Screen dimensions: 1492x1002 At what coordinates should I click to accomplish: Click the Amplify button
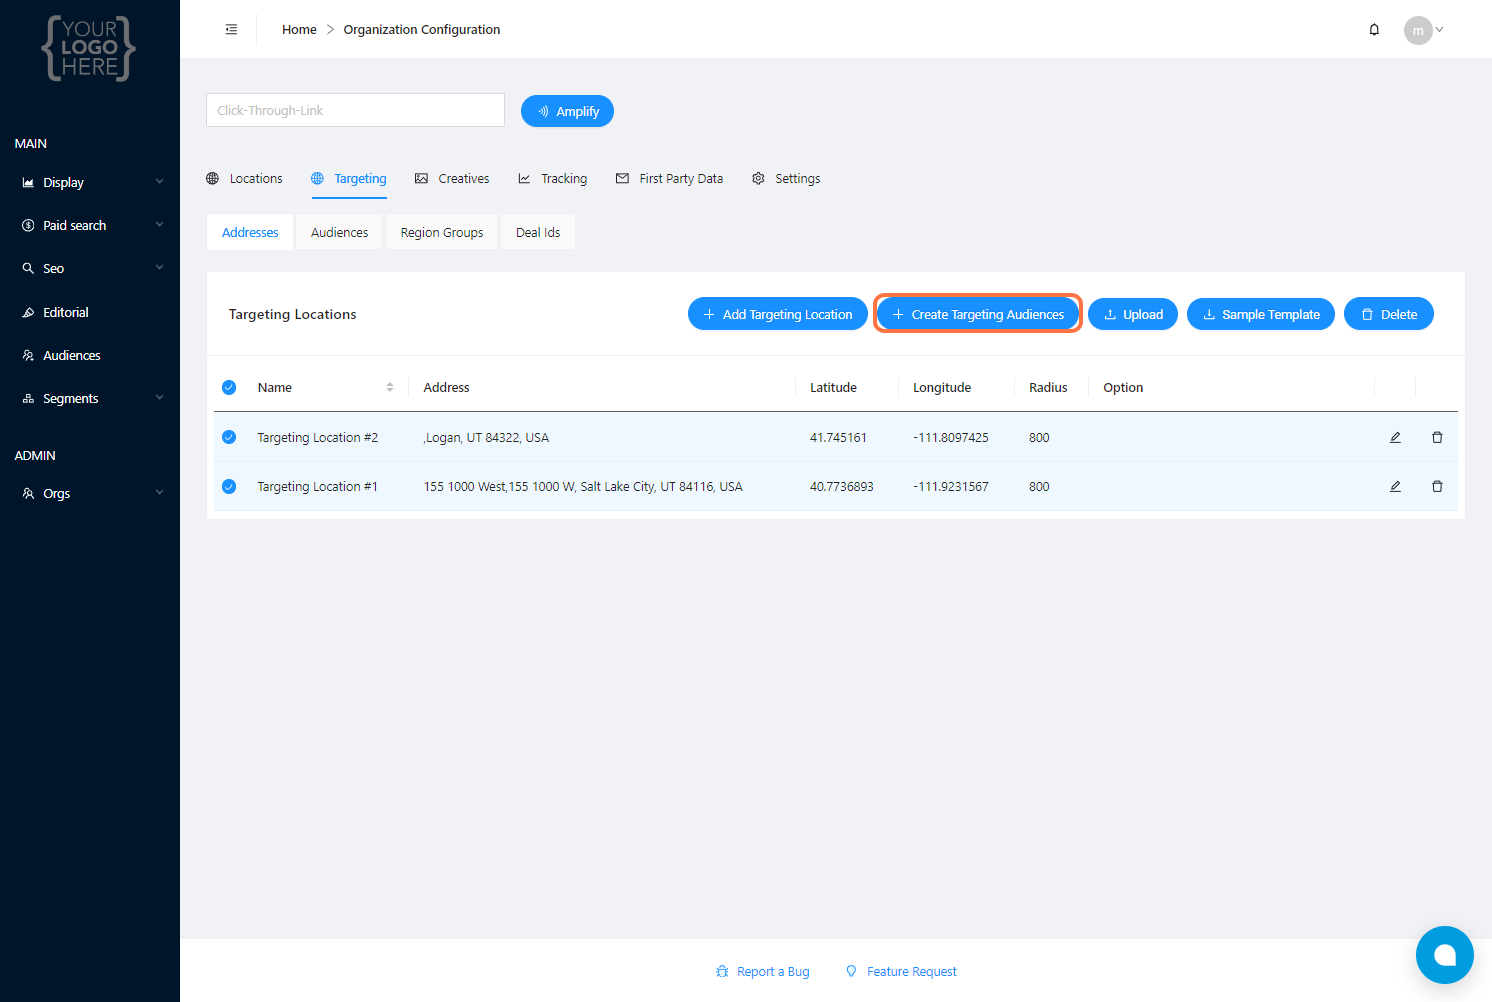[567, 111]
